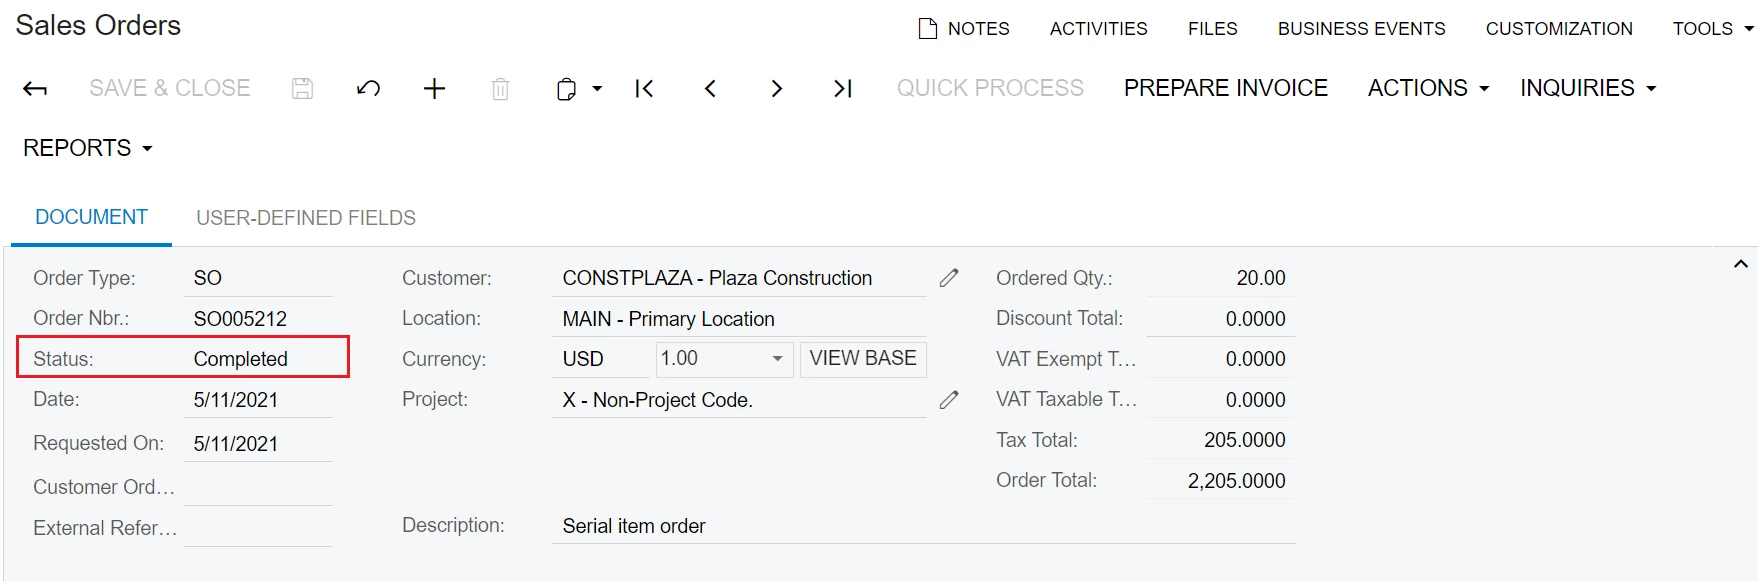Open the Tools menu
Screen dimensions: 1758x581
(x=1712, y=29)
